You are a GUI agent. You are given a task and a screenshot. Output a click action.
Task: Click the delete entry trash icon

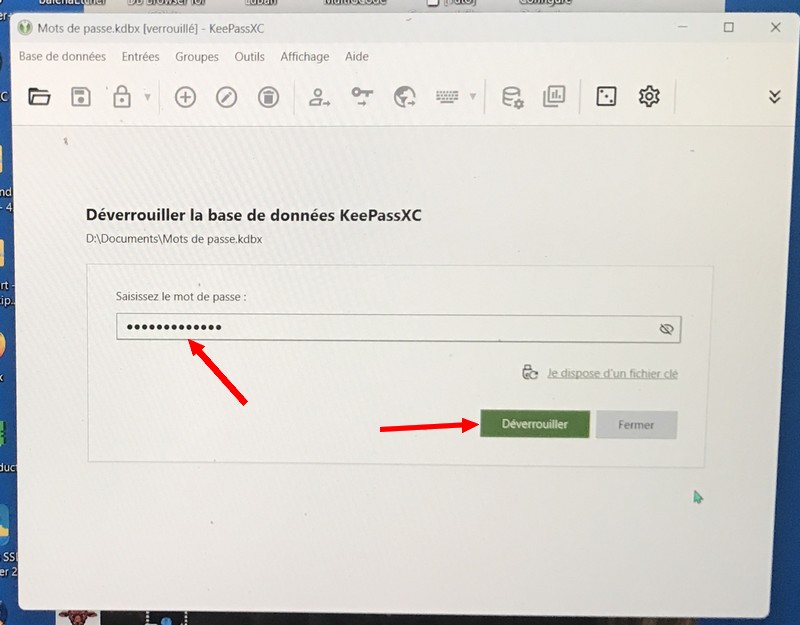pyautogui.click(x=268, y=97)
